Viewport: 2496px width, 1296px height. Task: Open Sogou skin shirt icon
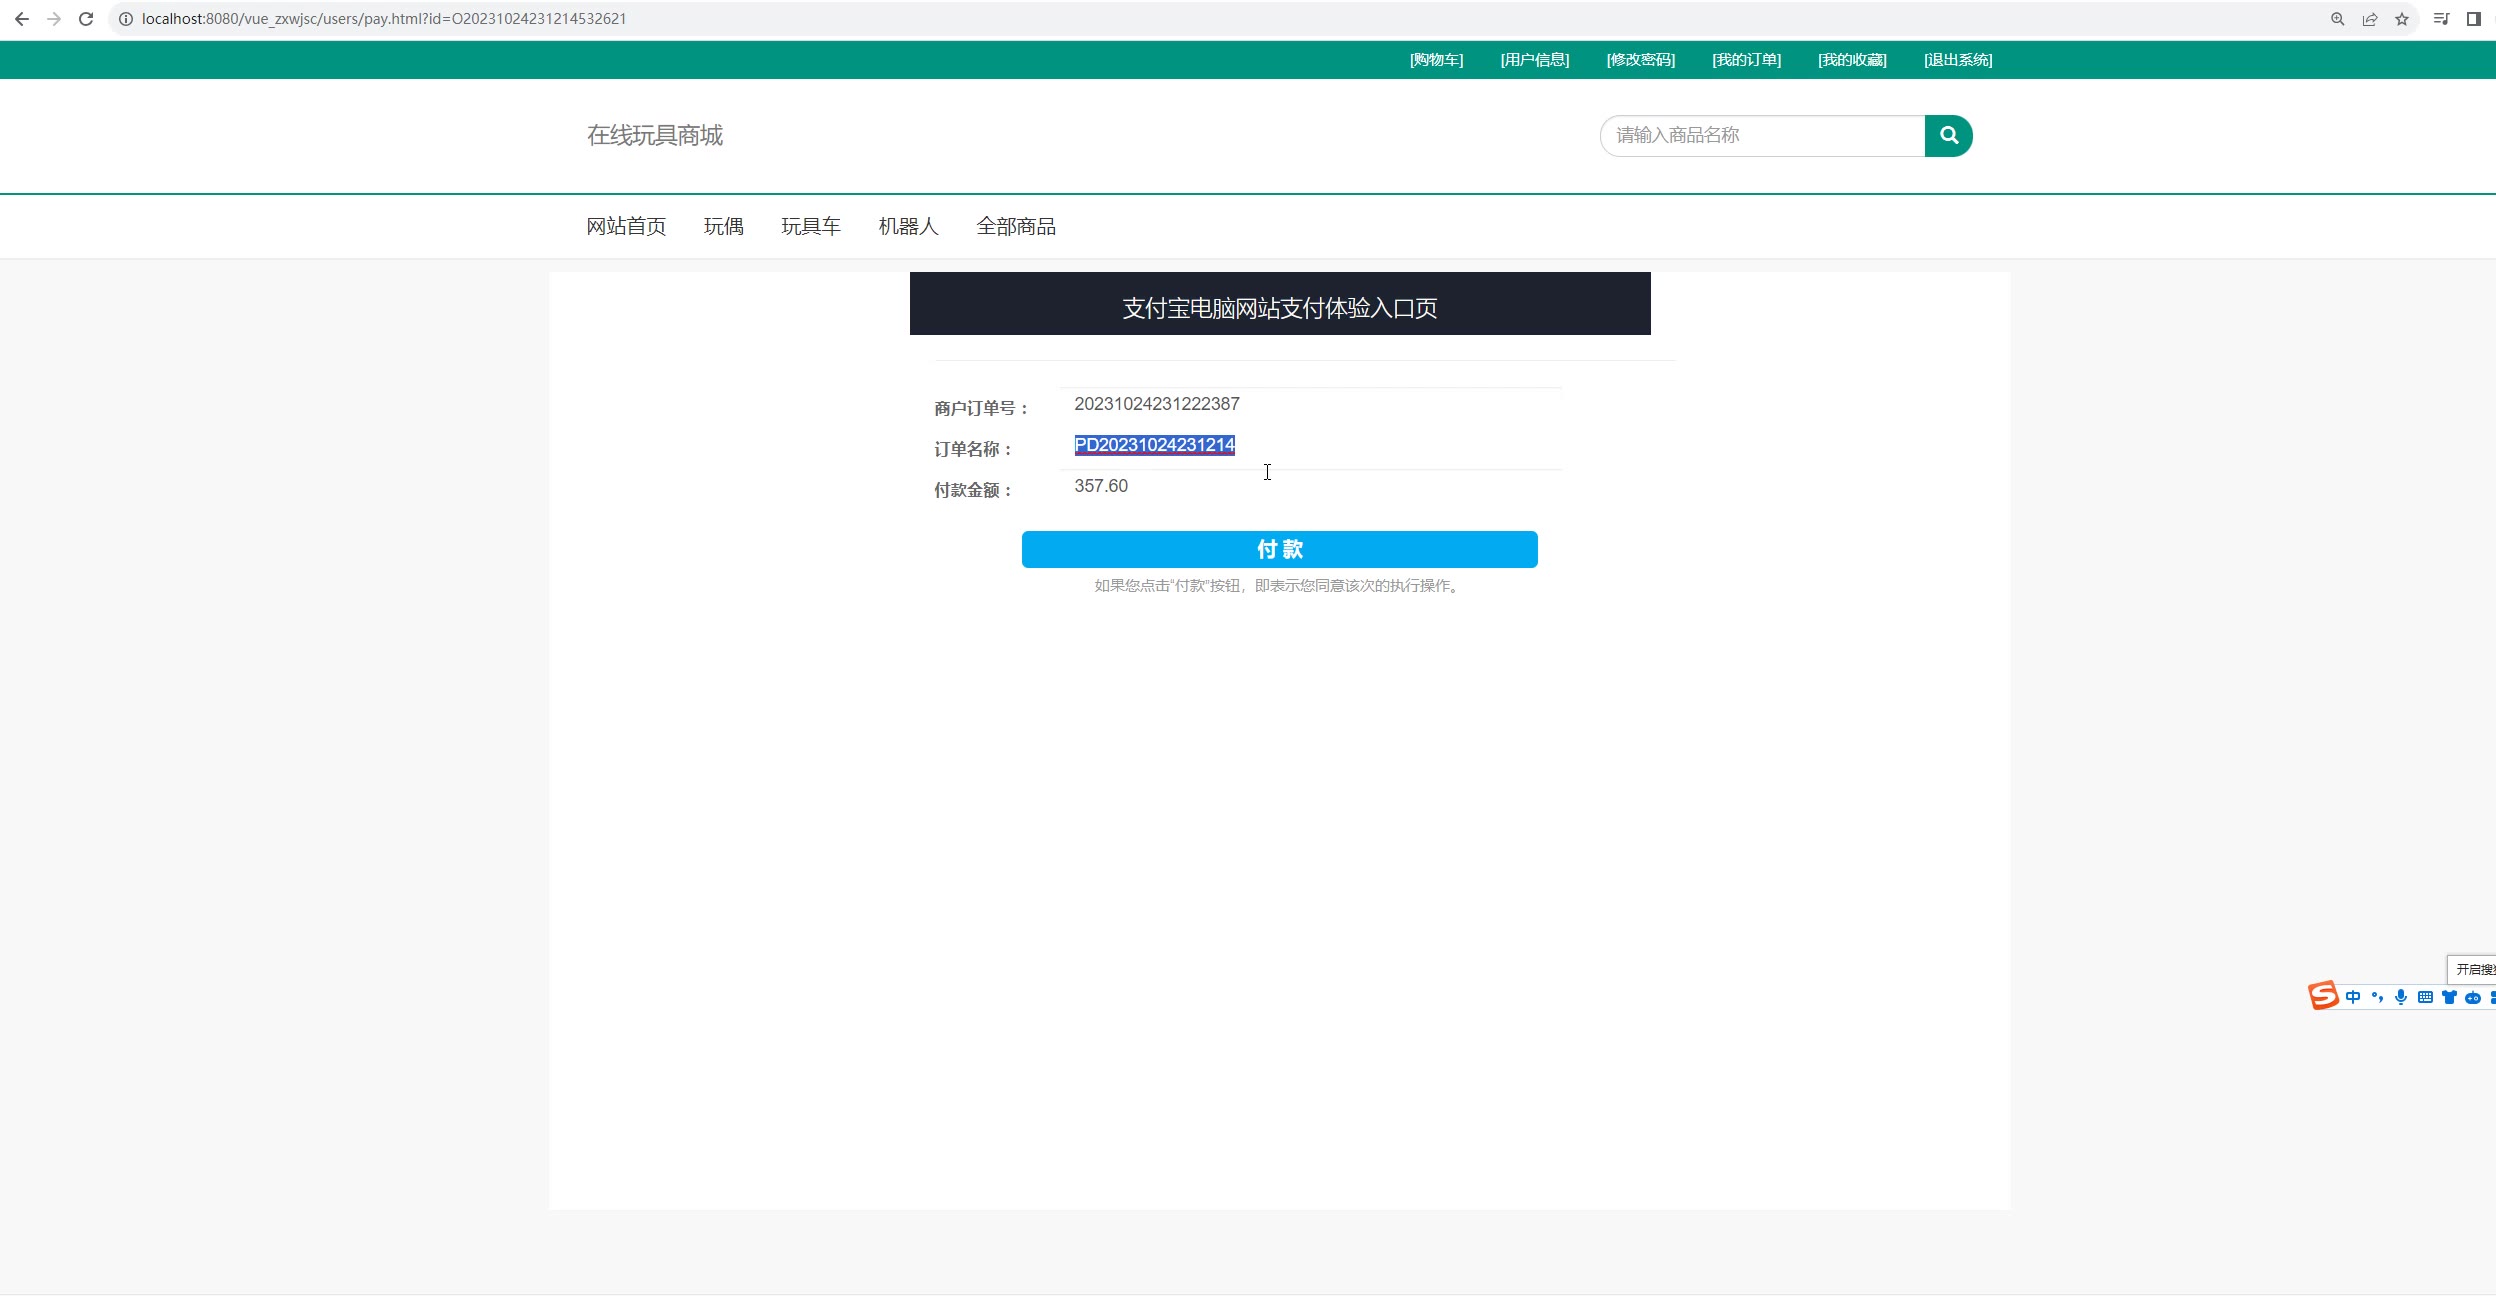click(x=2449, y=997)
